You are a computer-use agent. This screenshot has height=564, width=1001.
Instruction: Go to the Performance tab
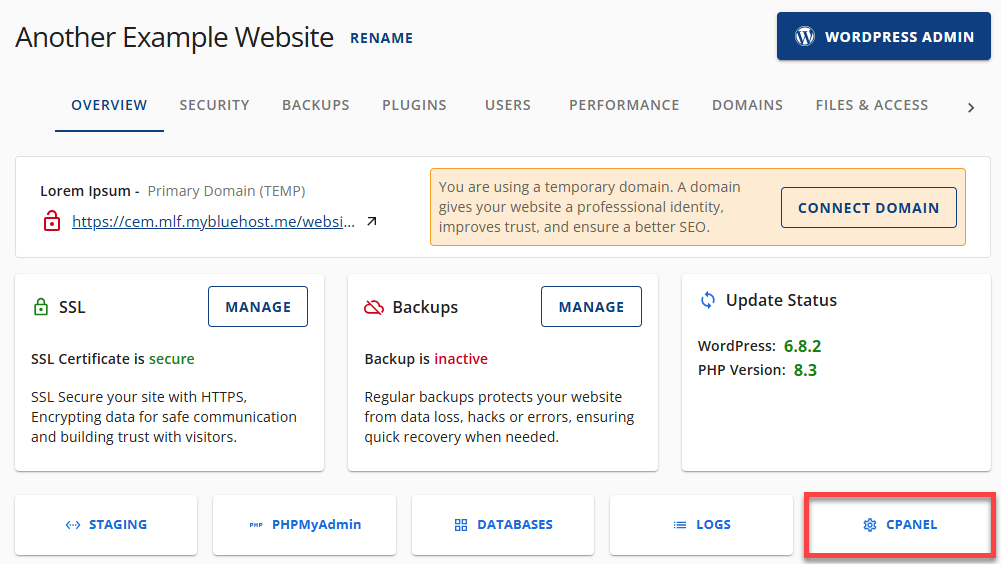coord(624,105)
